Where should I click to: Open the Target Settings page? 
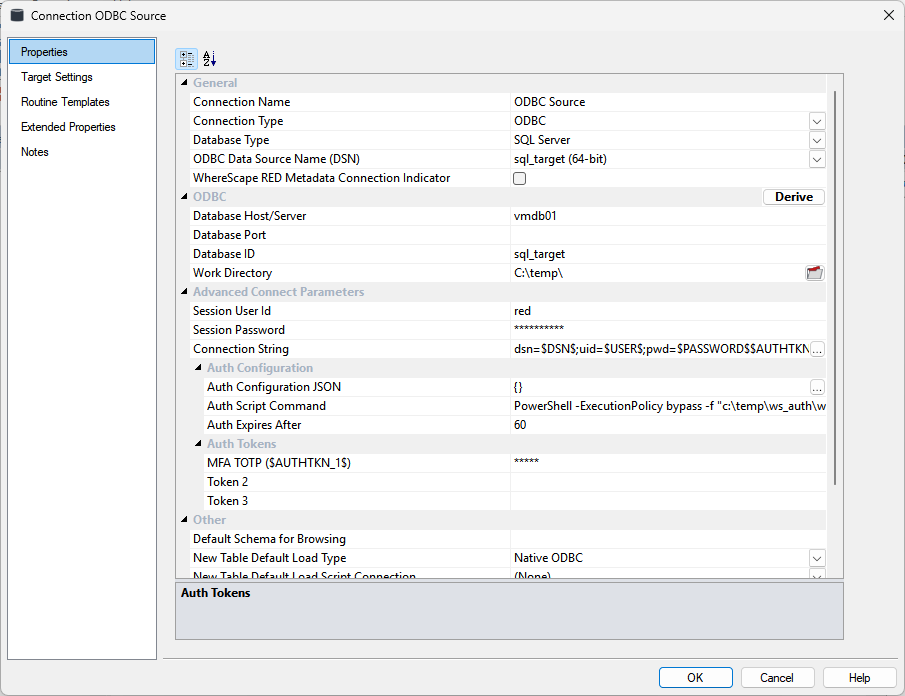[x=57, y=77]
